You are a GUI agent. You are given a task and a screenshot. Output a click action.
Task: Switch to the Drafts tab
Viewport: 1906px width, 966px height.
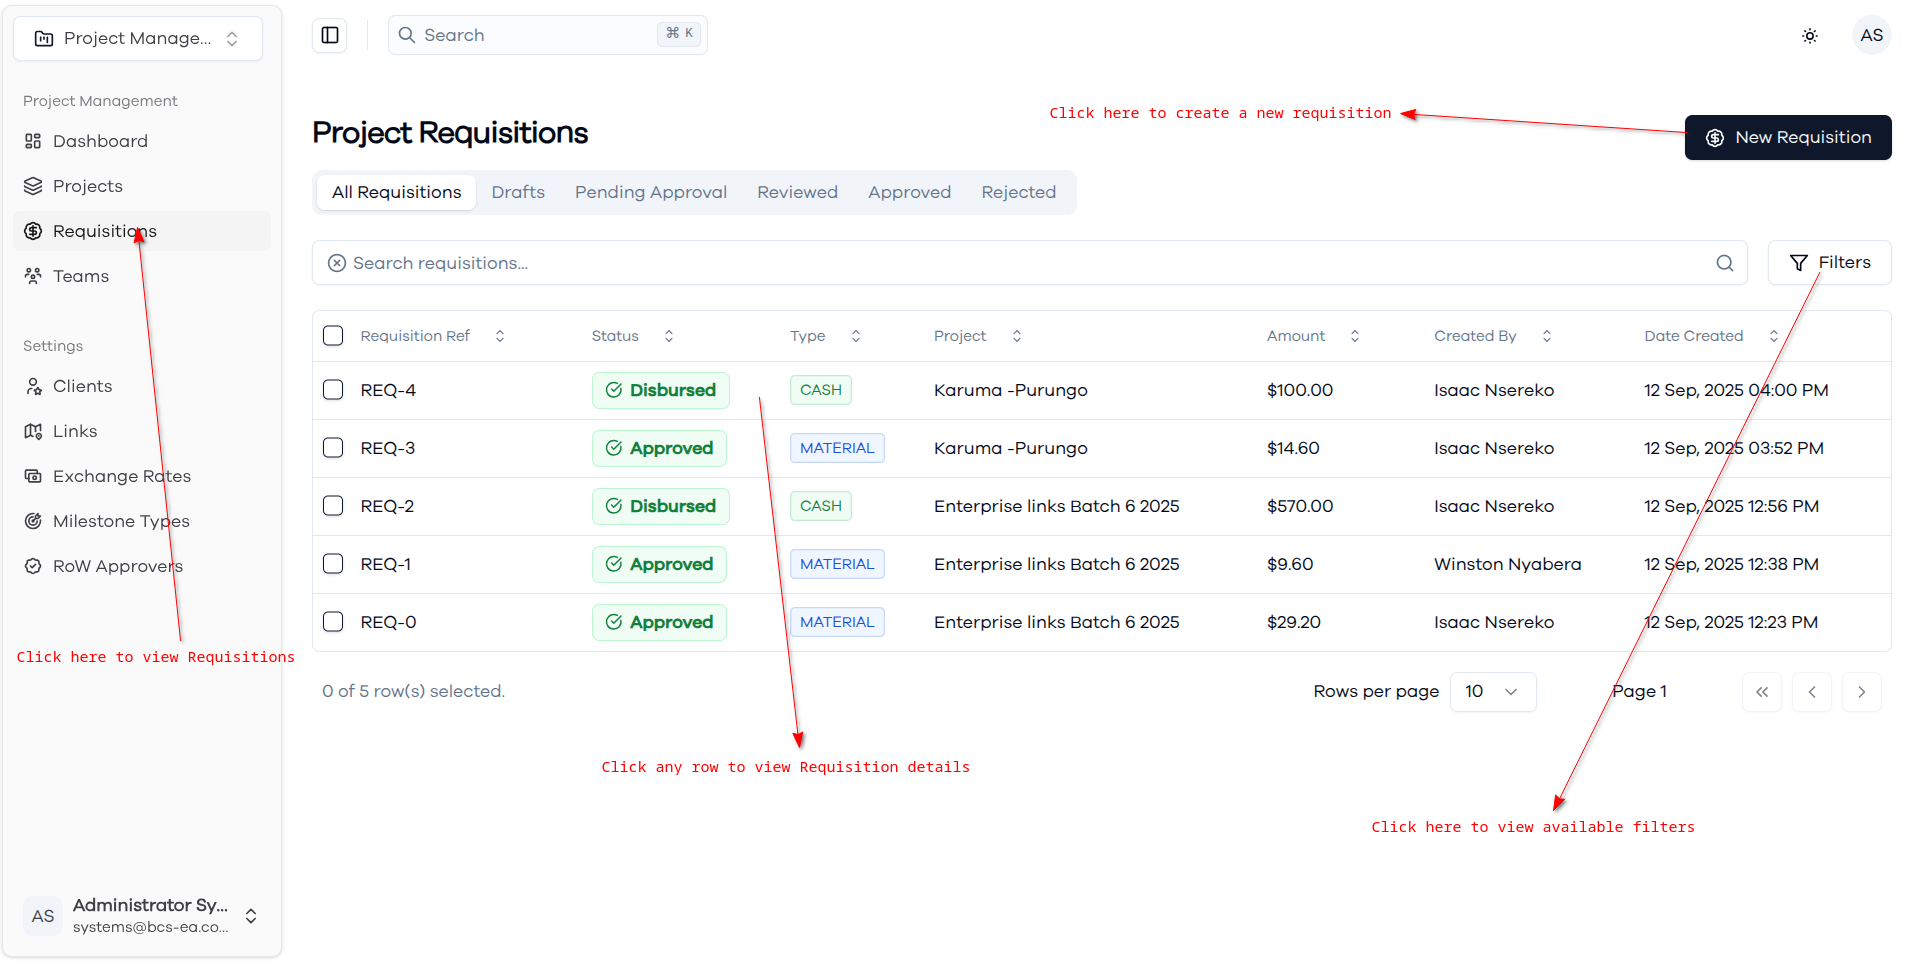click(x=518, y=192)
